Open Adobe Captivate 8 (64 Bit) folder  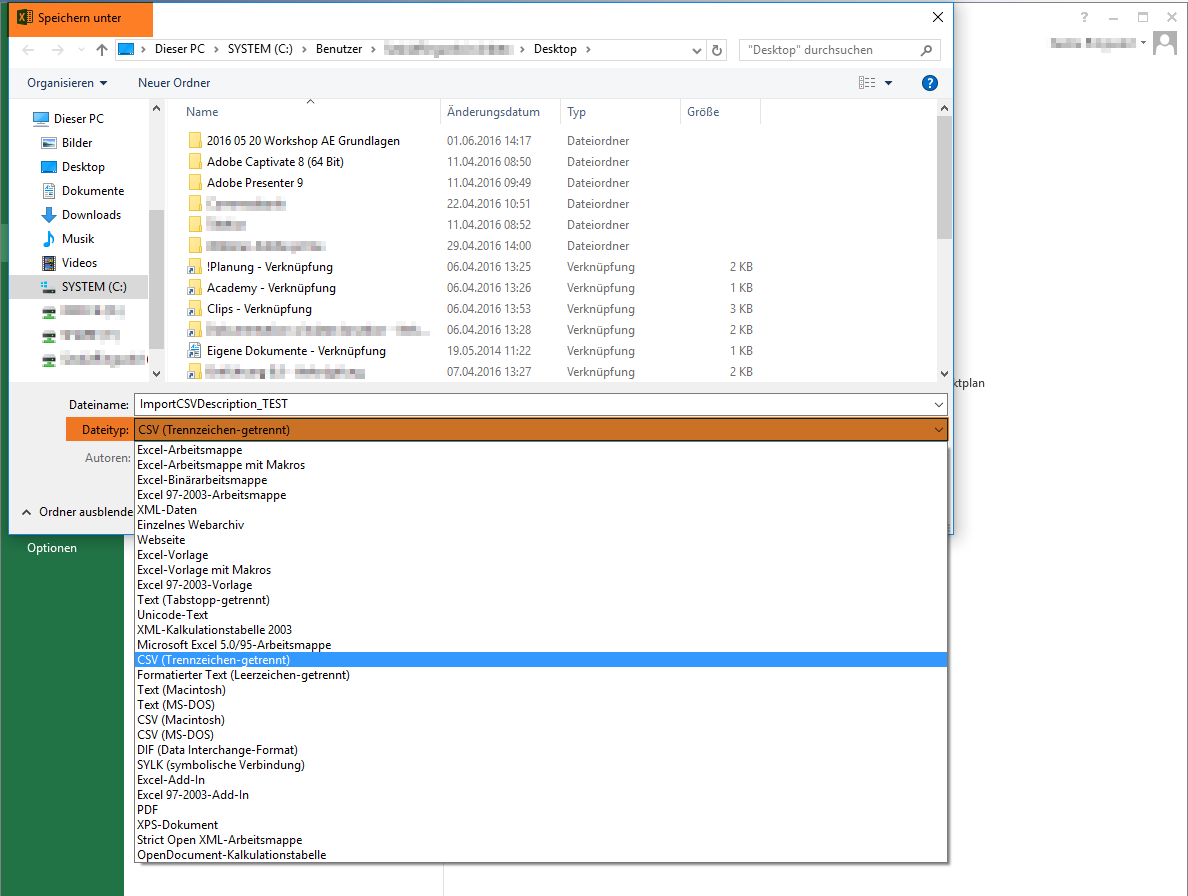tap(275, 162)
